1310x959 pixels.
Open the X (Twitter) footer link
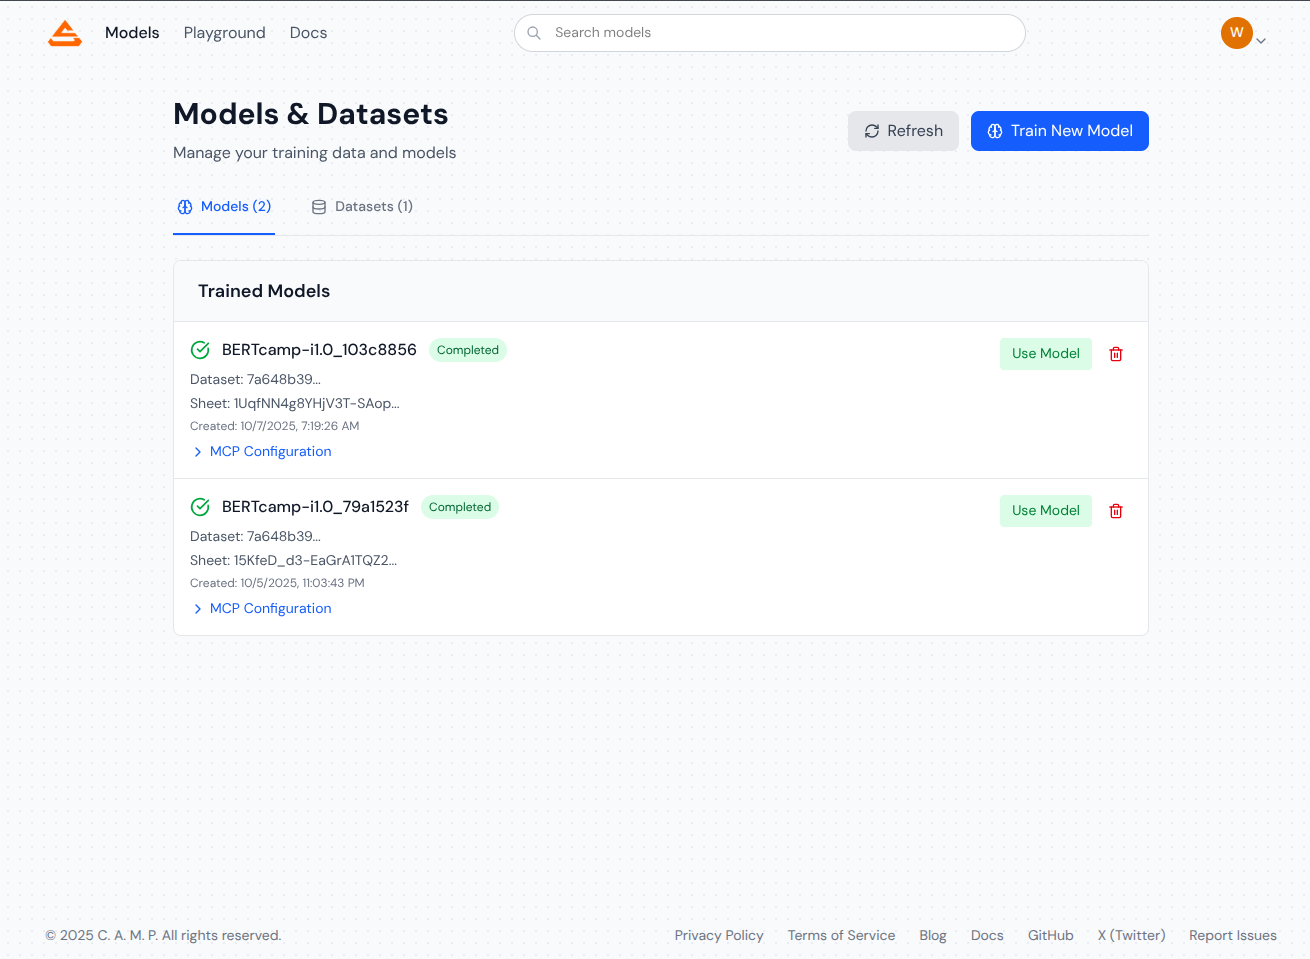(1131, 936)
